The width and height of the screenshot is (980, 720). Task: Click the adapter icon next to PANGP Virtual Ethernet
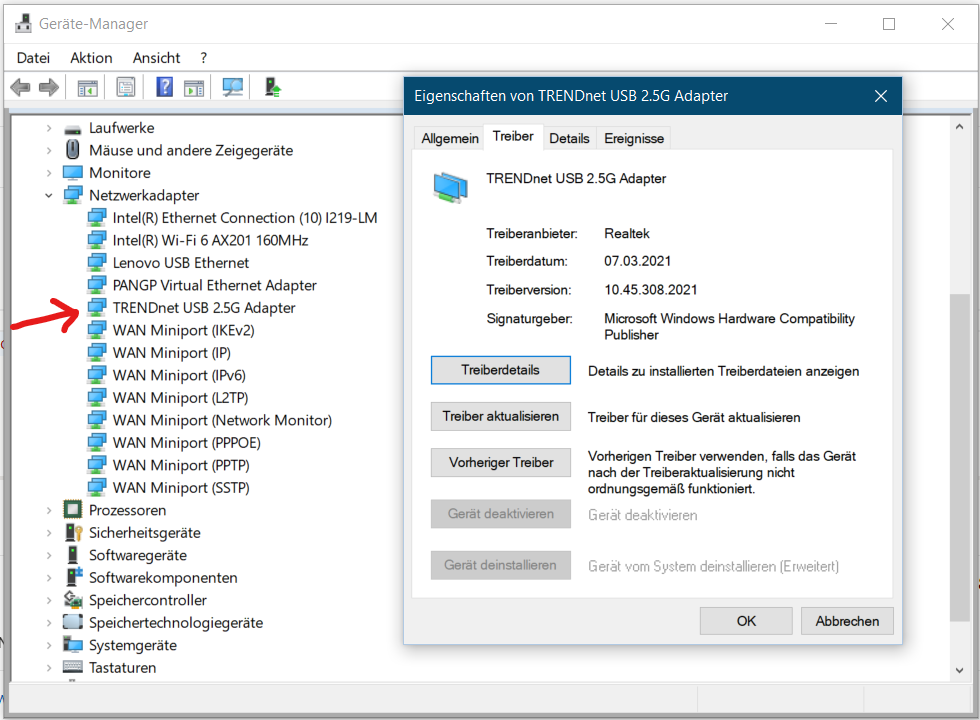pyautogui.click(x=97, y=285)
